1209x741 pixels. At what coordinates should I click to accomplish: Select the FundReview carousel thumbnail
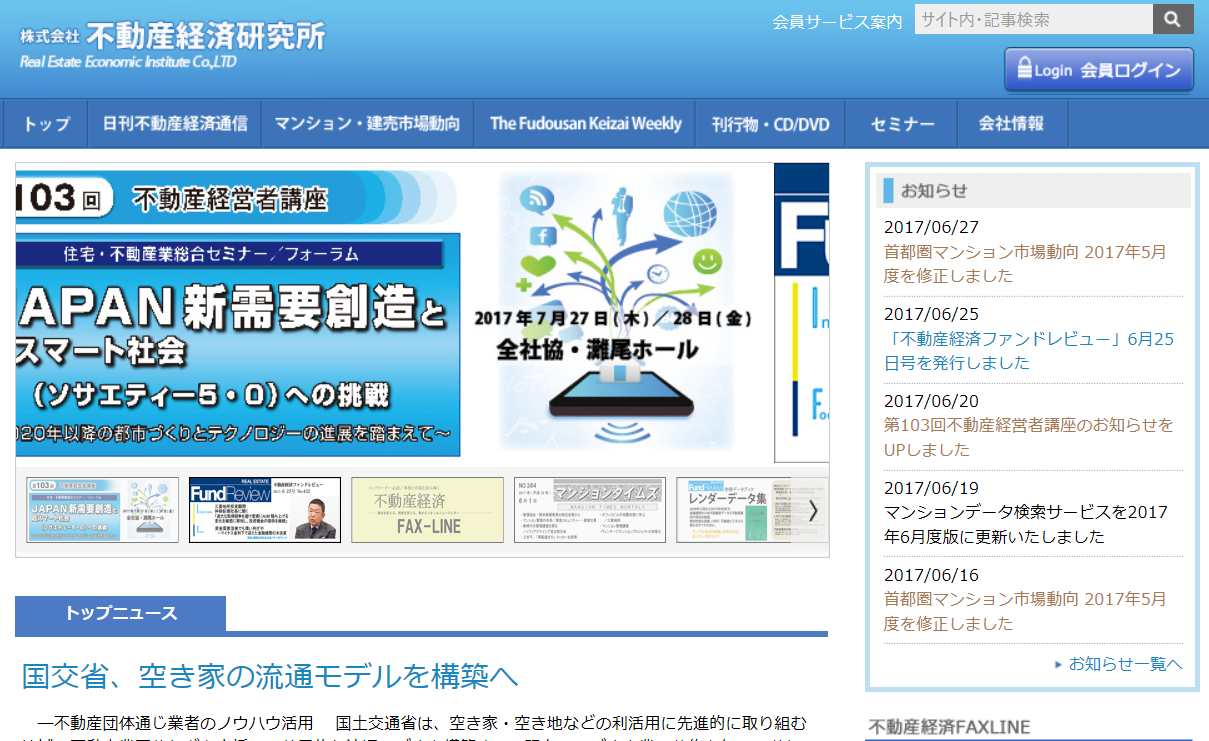click(x=264, y=510)
